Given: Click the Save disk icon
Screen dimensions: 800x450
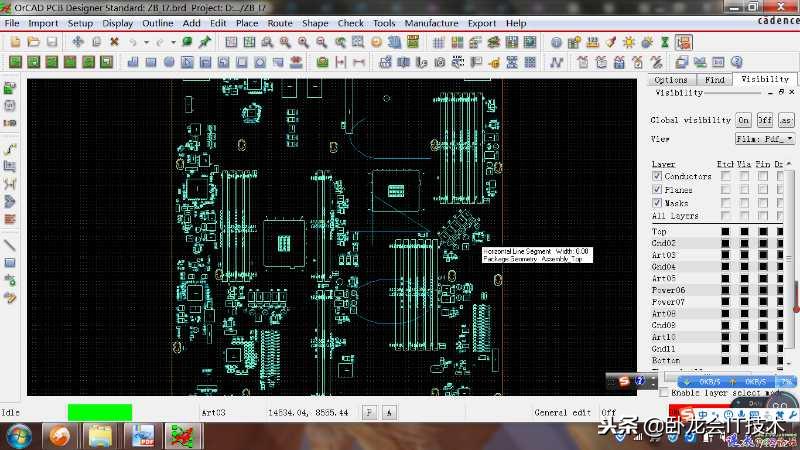Looking at the screenshot, I should coord(51,42).
